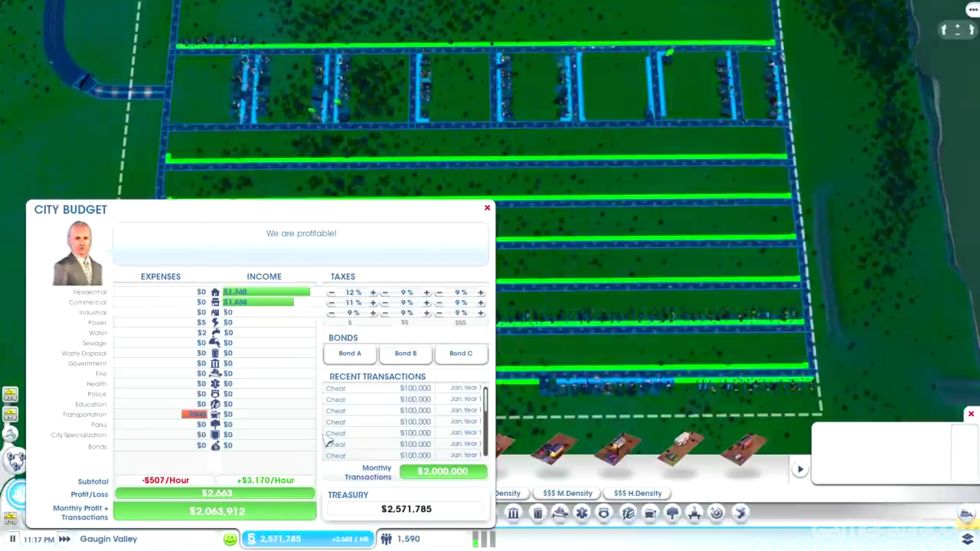The height and width of the screenshot is (551, 980).
Task: Click the ship icon at bottom right
Action: [x=966, y=514]
